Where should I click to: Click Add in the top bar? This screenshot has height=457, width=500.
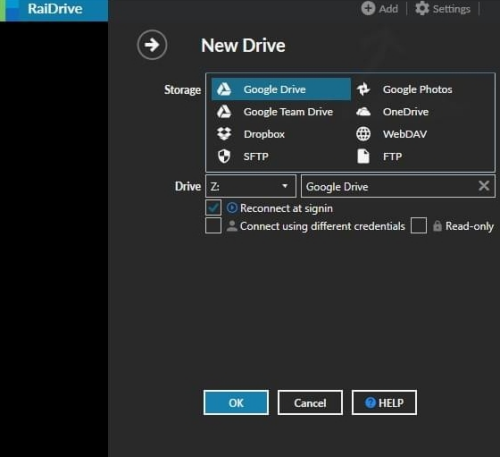(x=380, y=8)
